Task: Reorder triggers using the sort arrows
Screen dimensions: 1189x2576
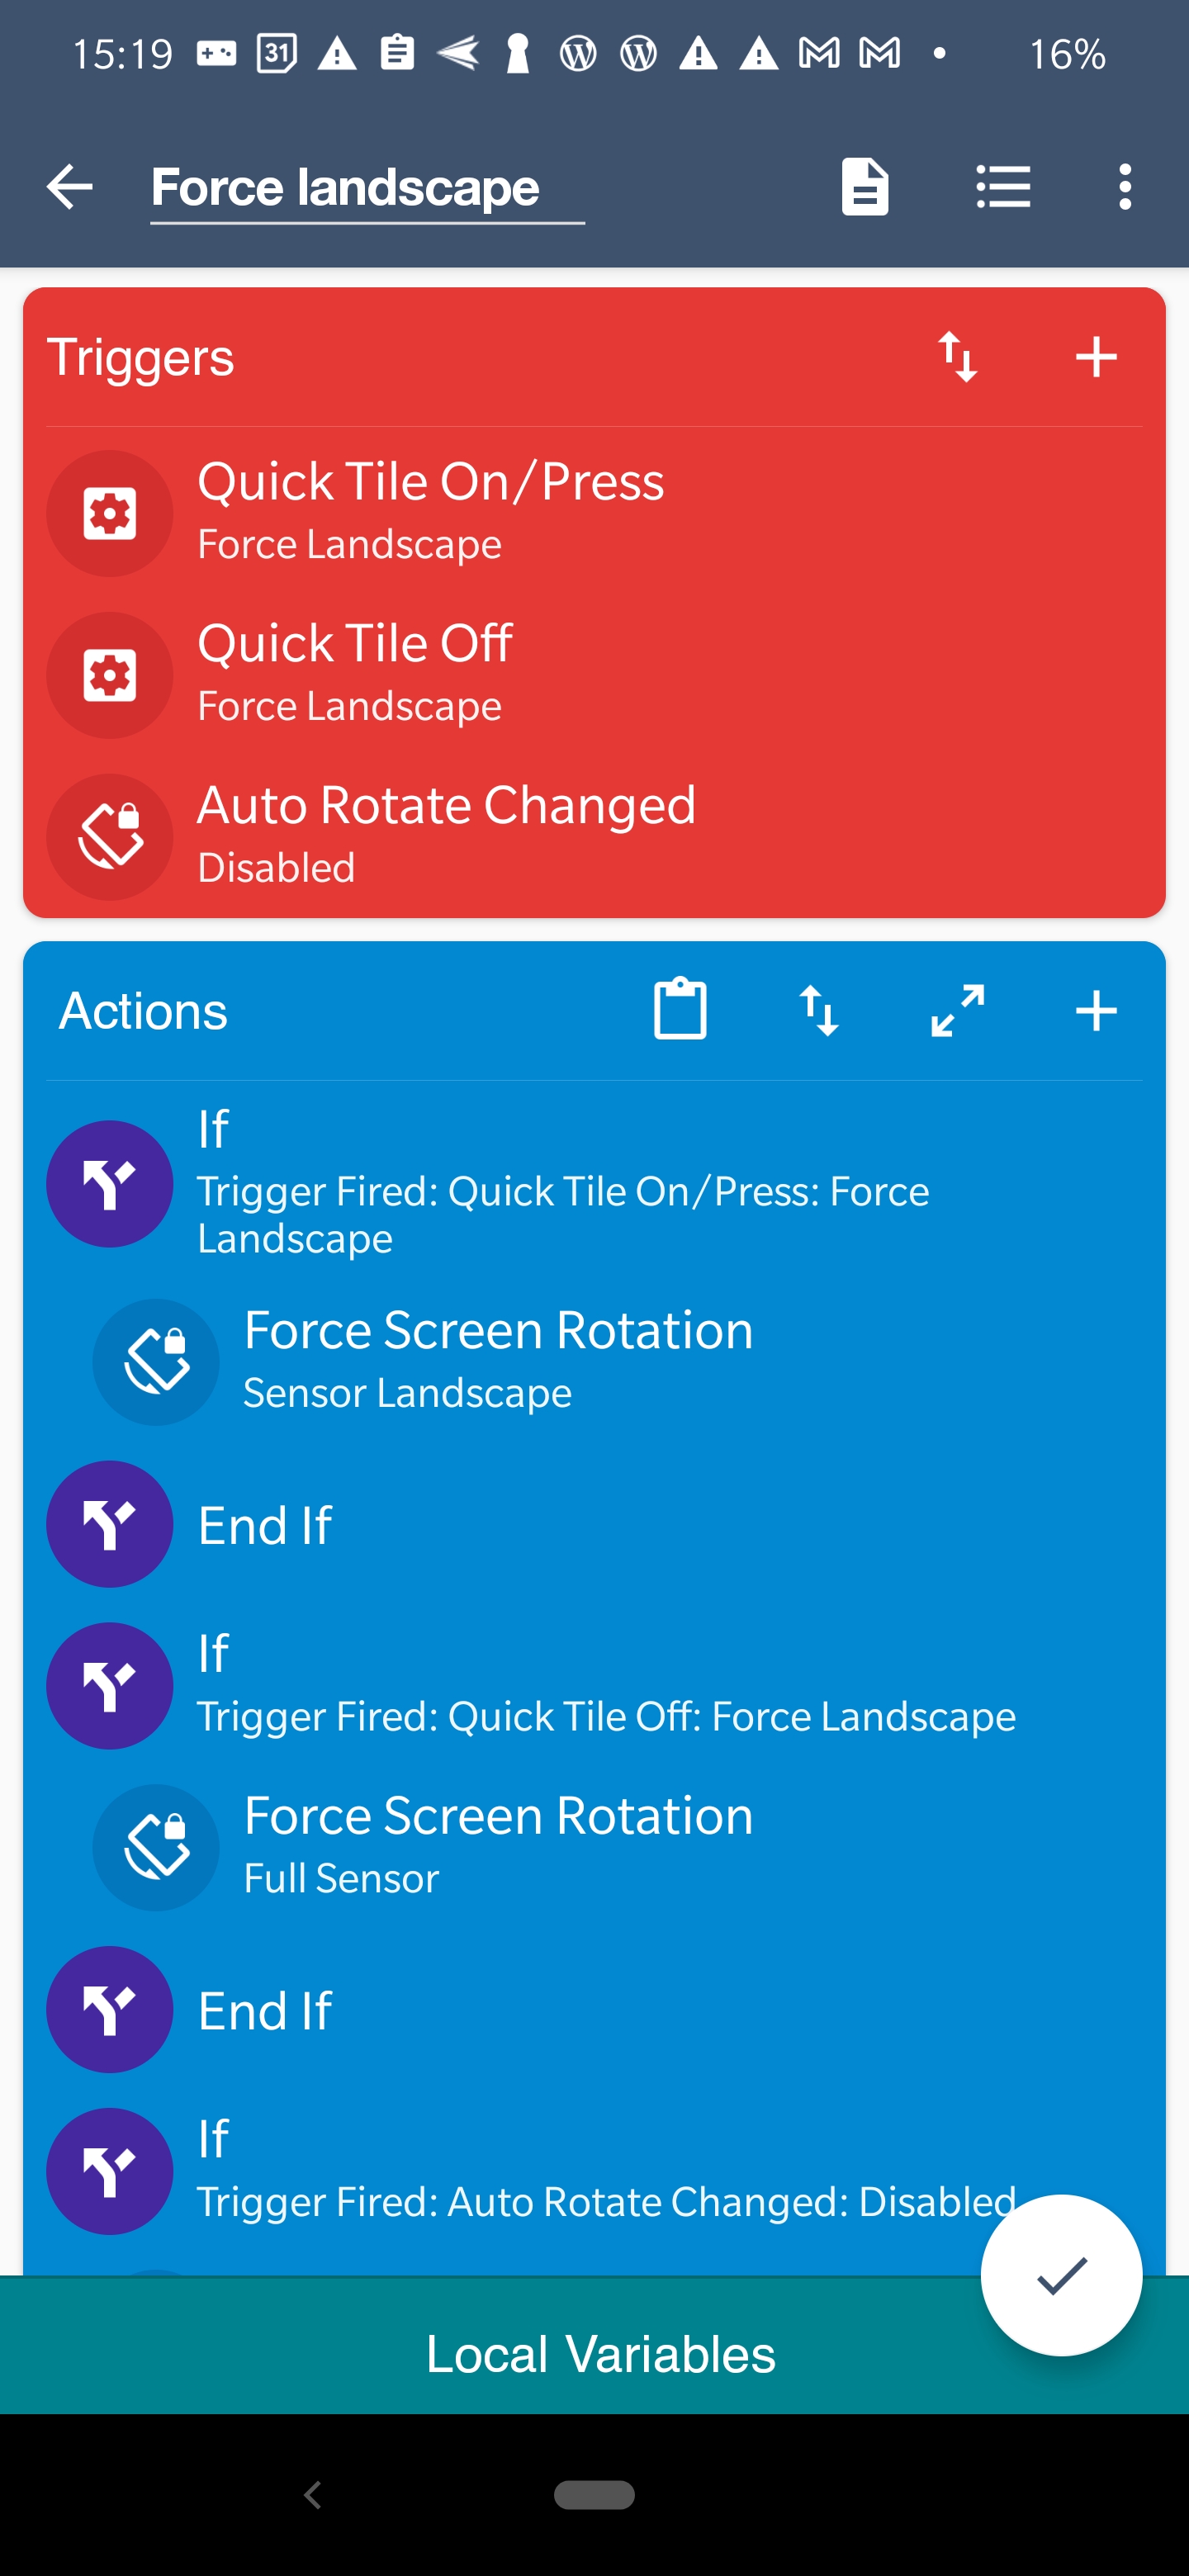Action: [x=957, y=357]
